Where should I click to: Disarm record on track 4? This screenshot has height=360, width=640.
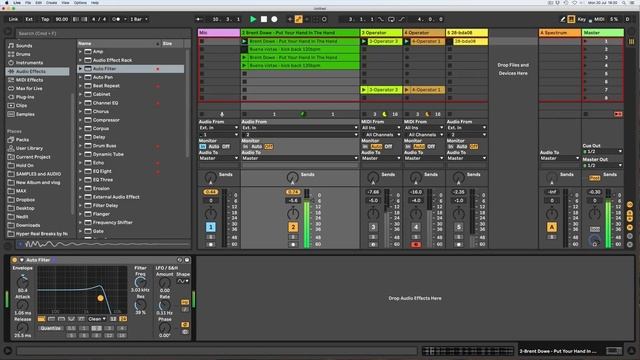click(x=416, y=244)
